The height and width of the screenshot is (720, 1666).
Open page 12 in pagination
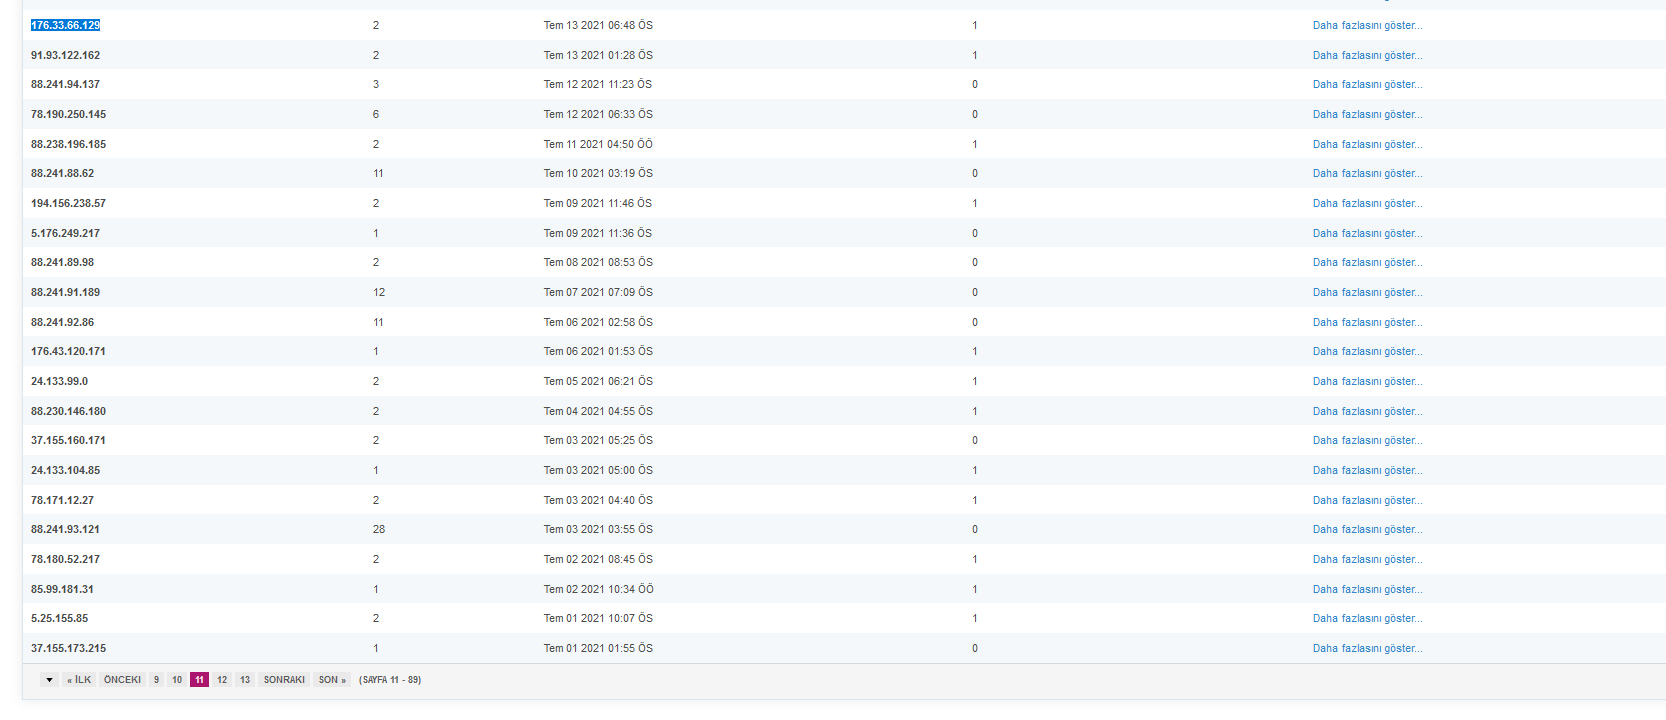click(x=222, y=680)
